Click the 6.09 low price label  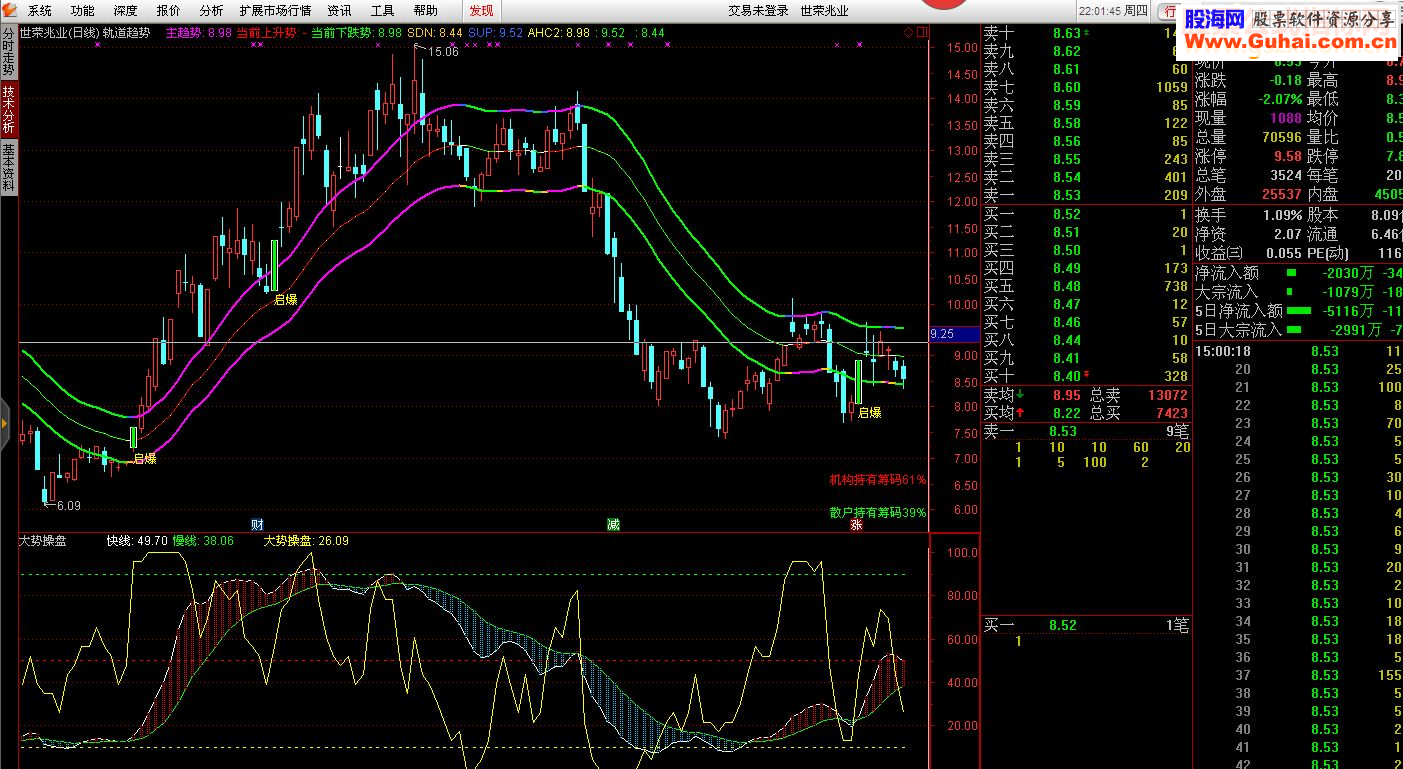pyautogui.click(x=68, y=505)
